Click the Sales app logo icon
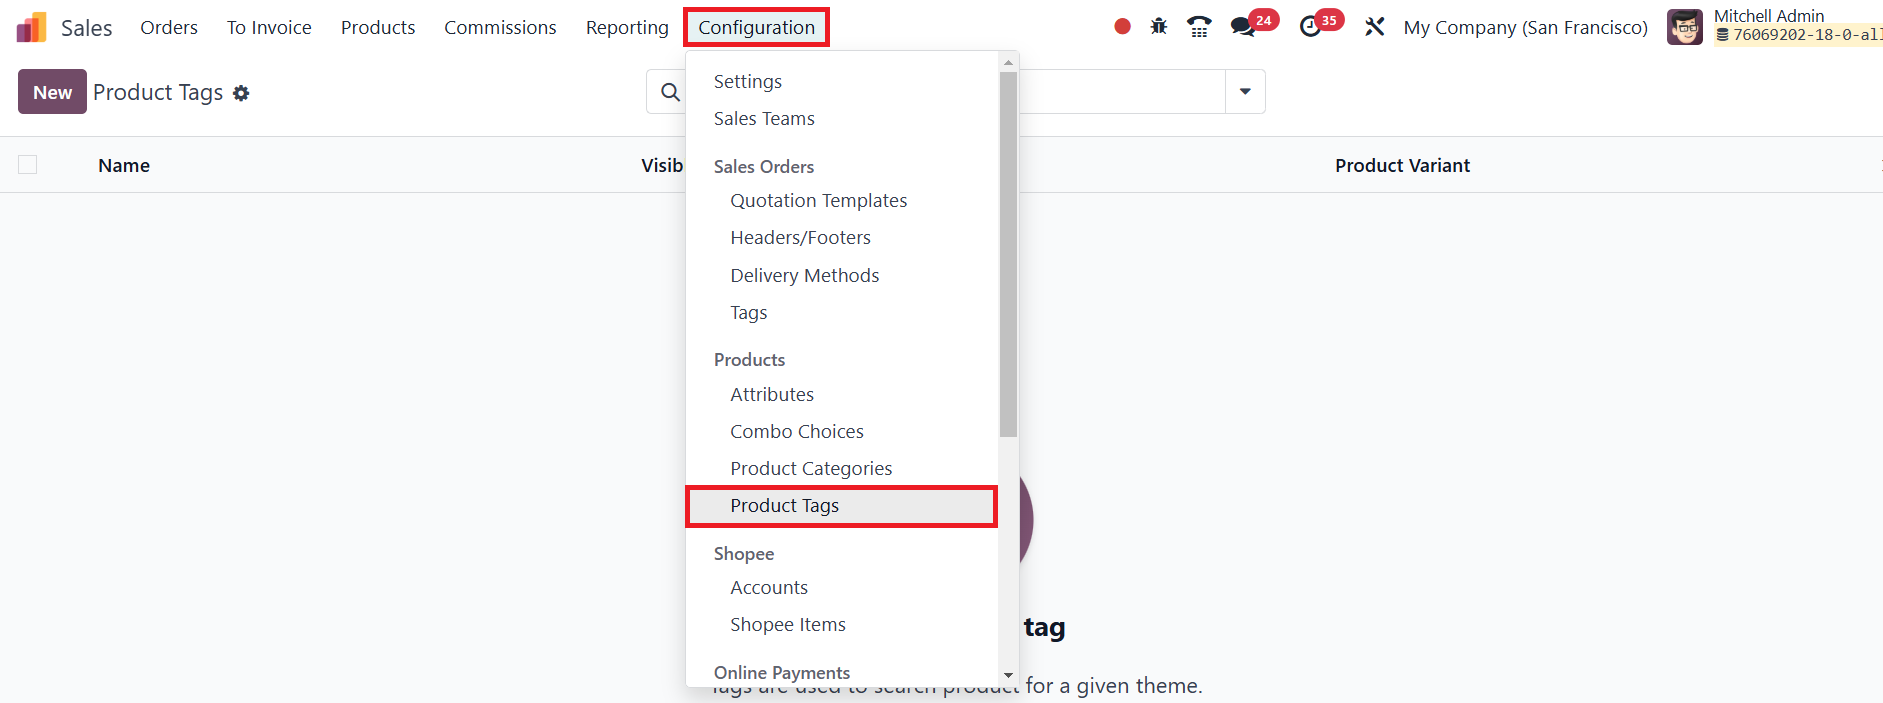Image resolution: width=1883 pixels, height=703 pixels. (x=31, y=27)
